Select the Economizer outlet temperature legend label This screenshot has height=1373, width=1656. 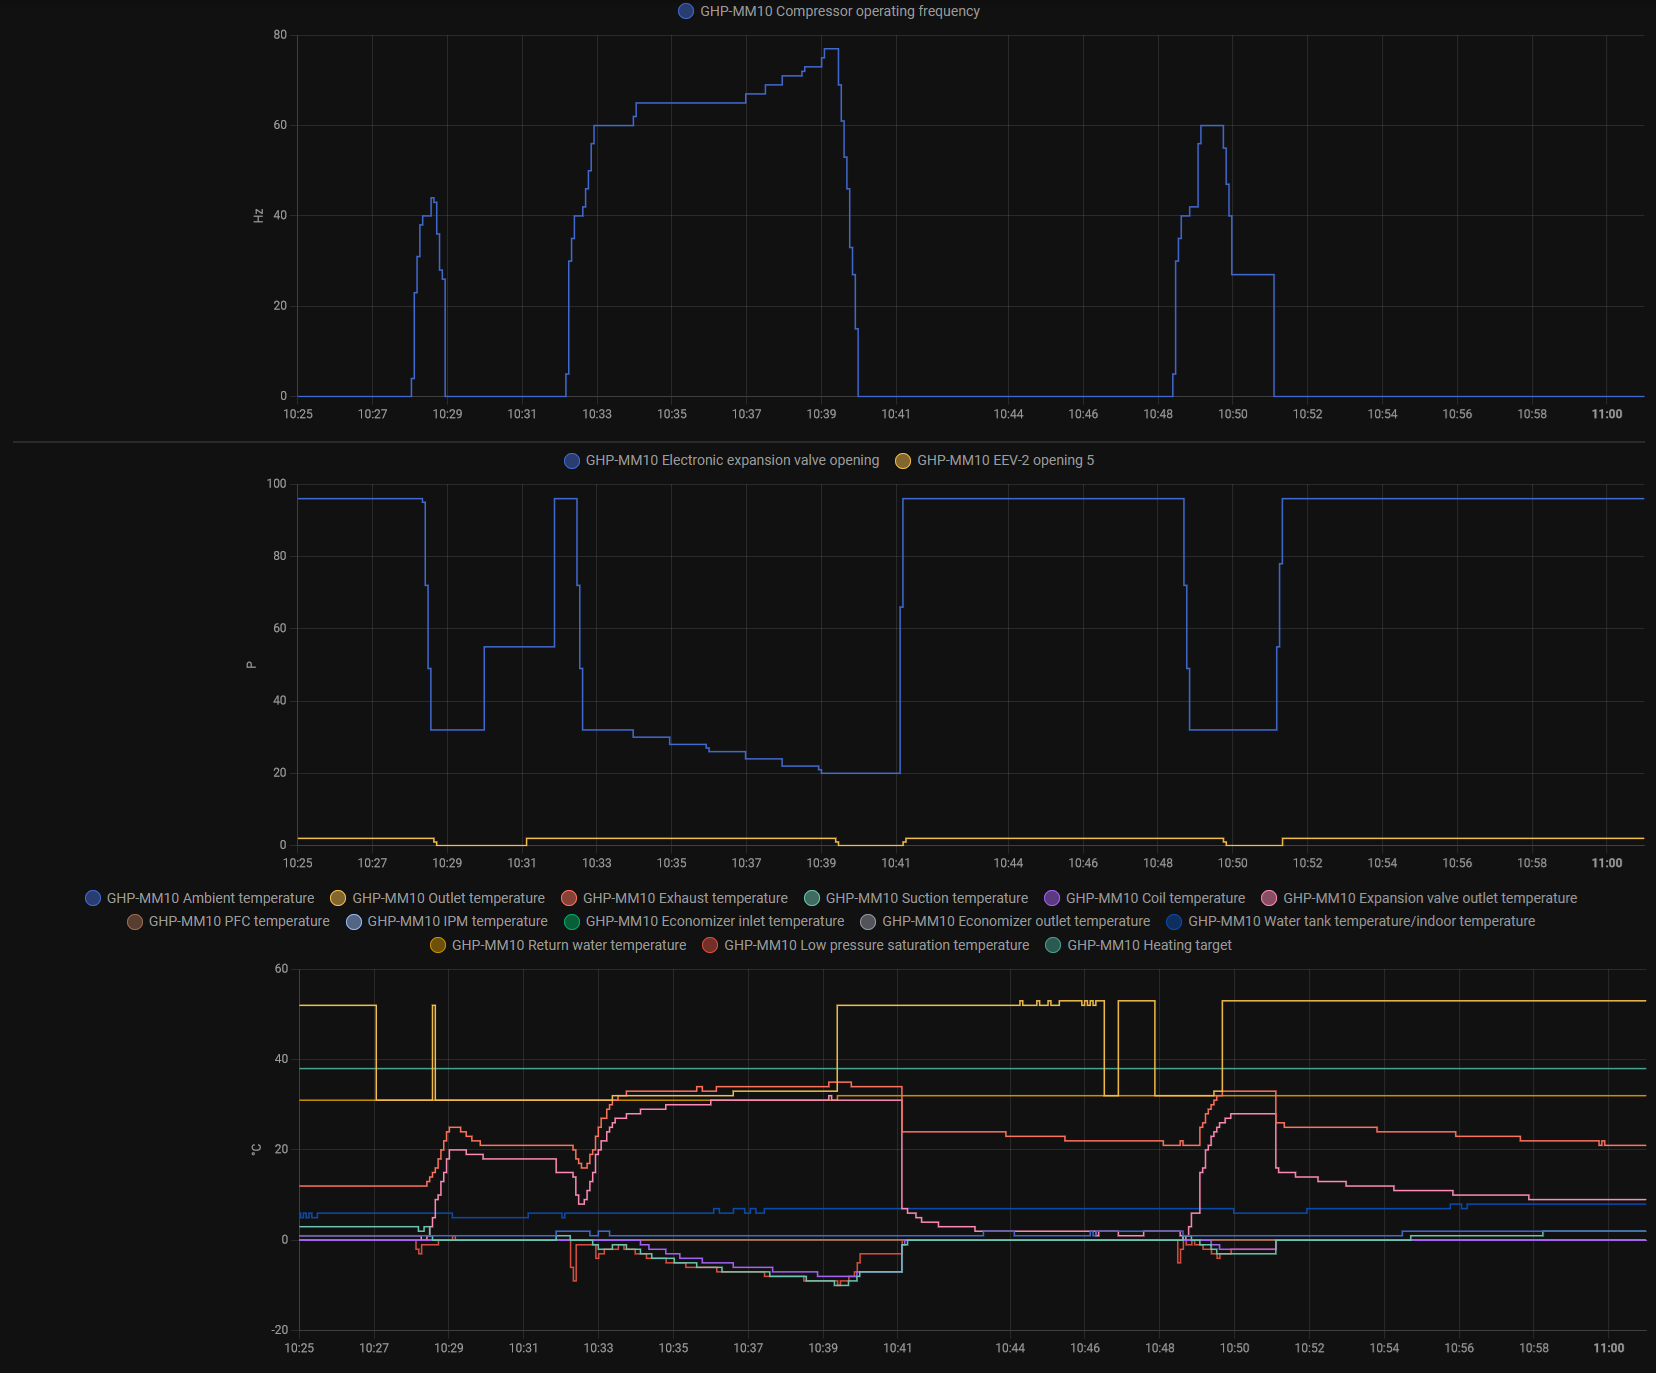coord(1015,922)
